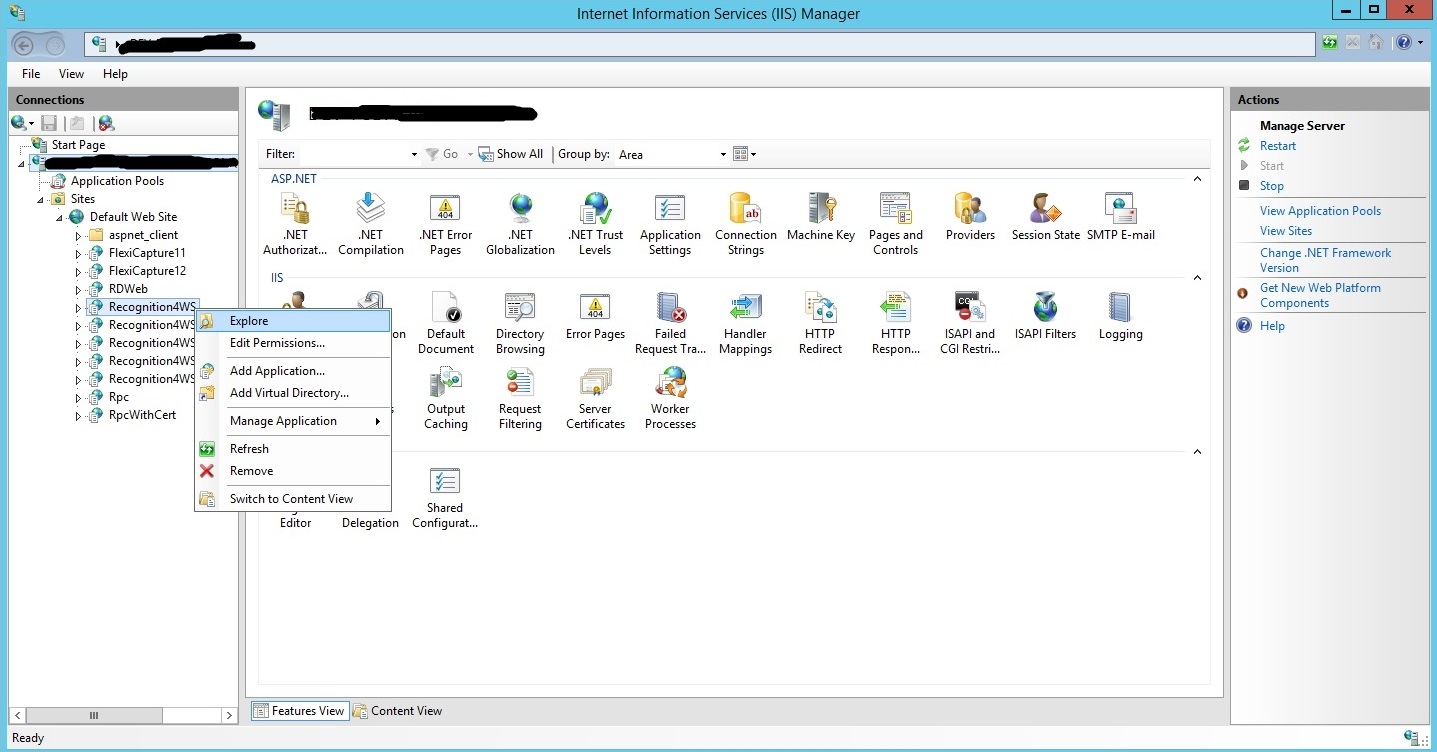Click the Save connections toolbar icon
1437x752 pixels.
point(49,123)
